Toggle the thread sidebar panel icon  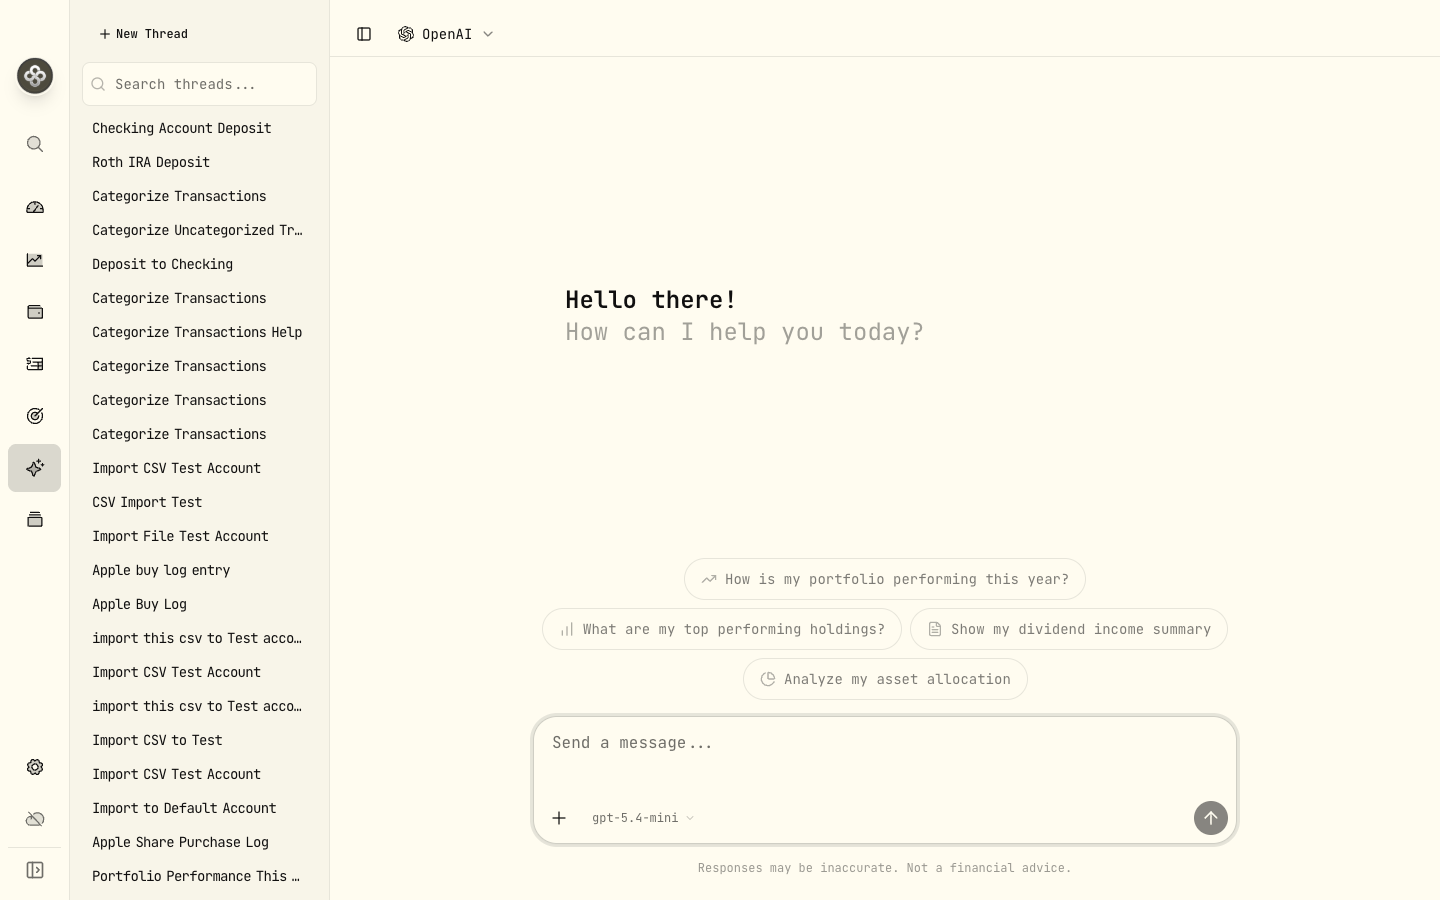[364, 34]
